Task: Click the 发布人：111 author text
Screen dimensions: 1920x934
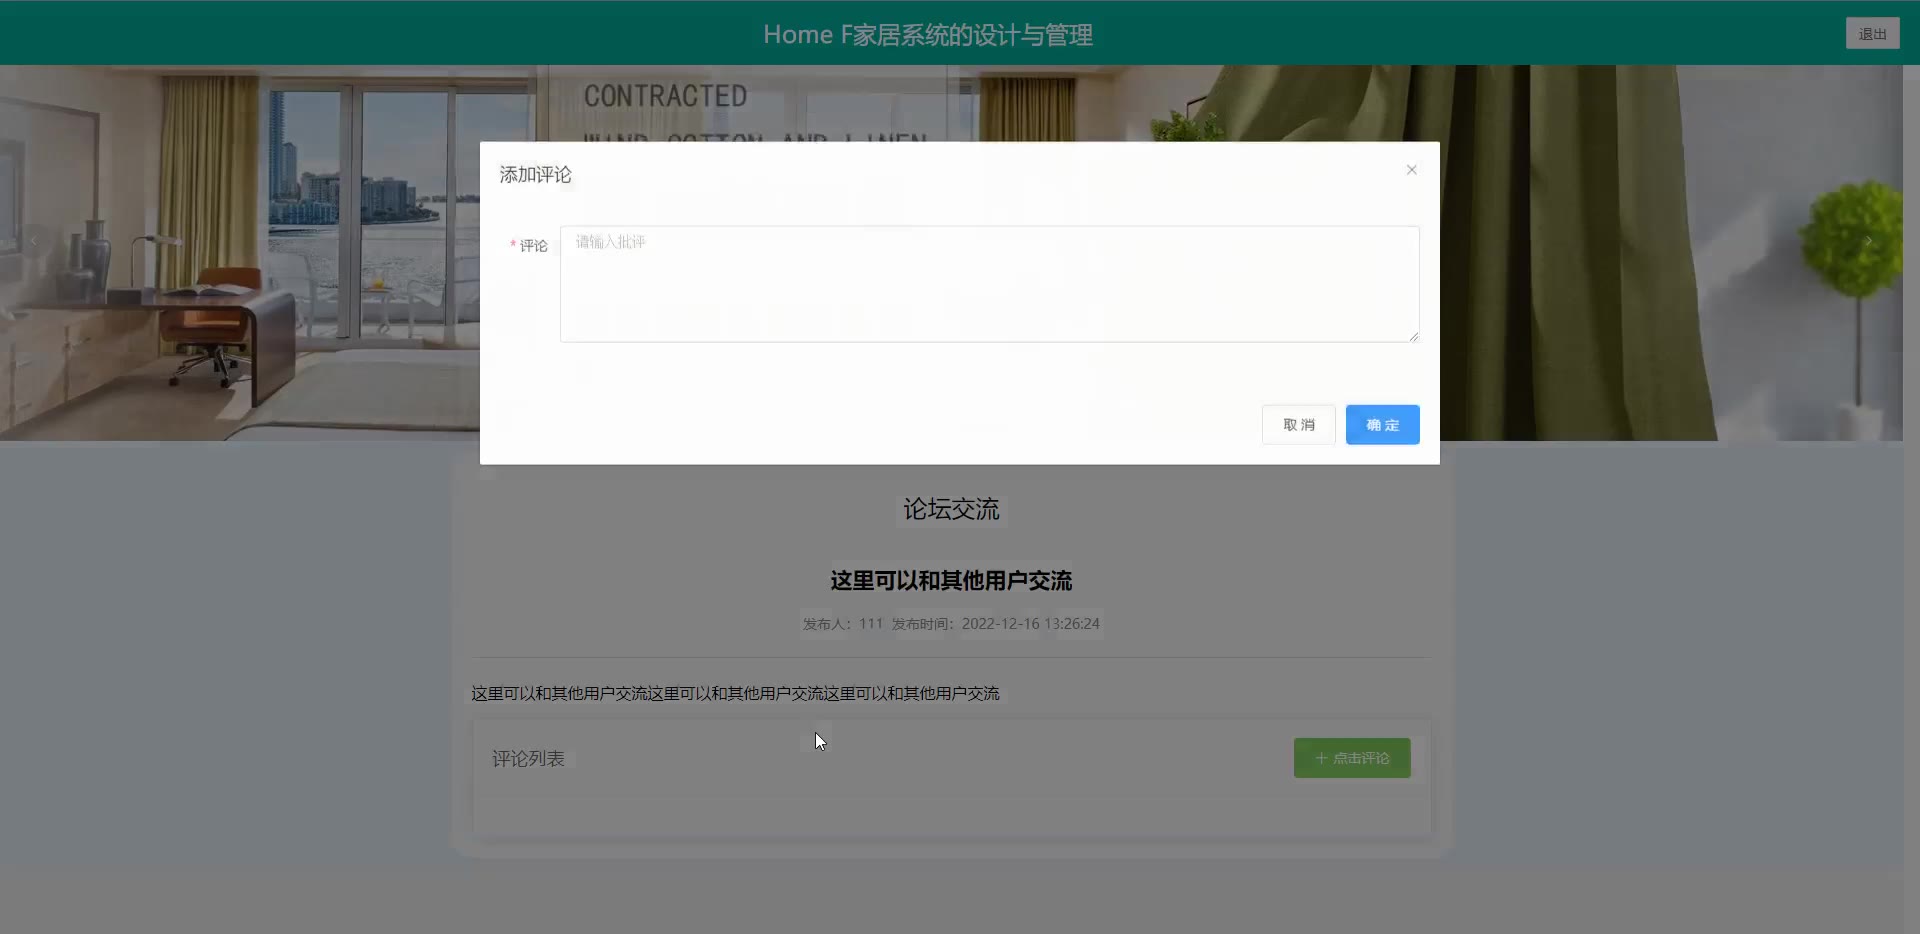Action: point(843,624)
